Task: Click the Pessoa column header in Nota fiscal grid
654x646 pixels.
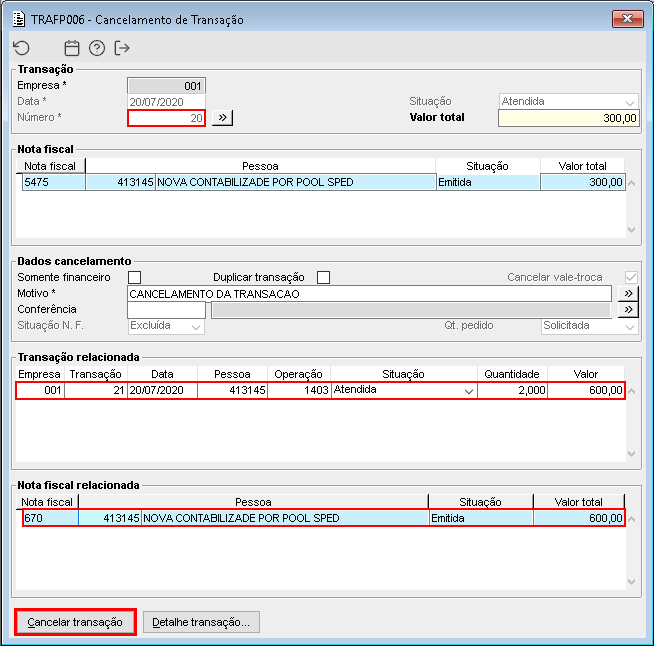Action: 260,166
